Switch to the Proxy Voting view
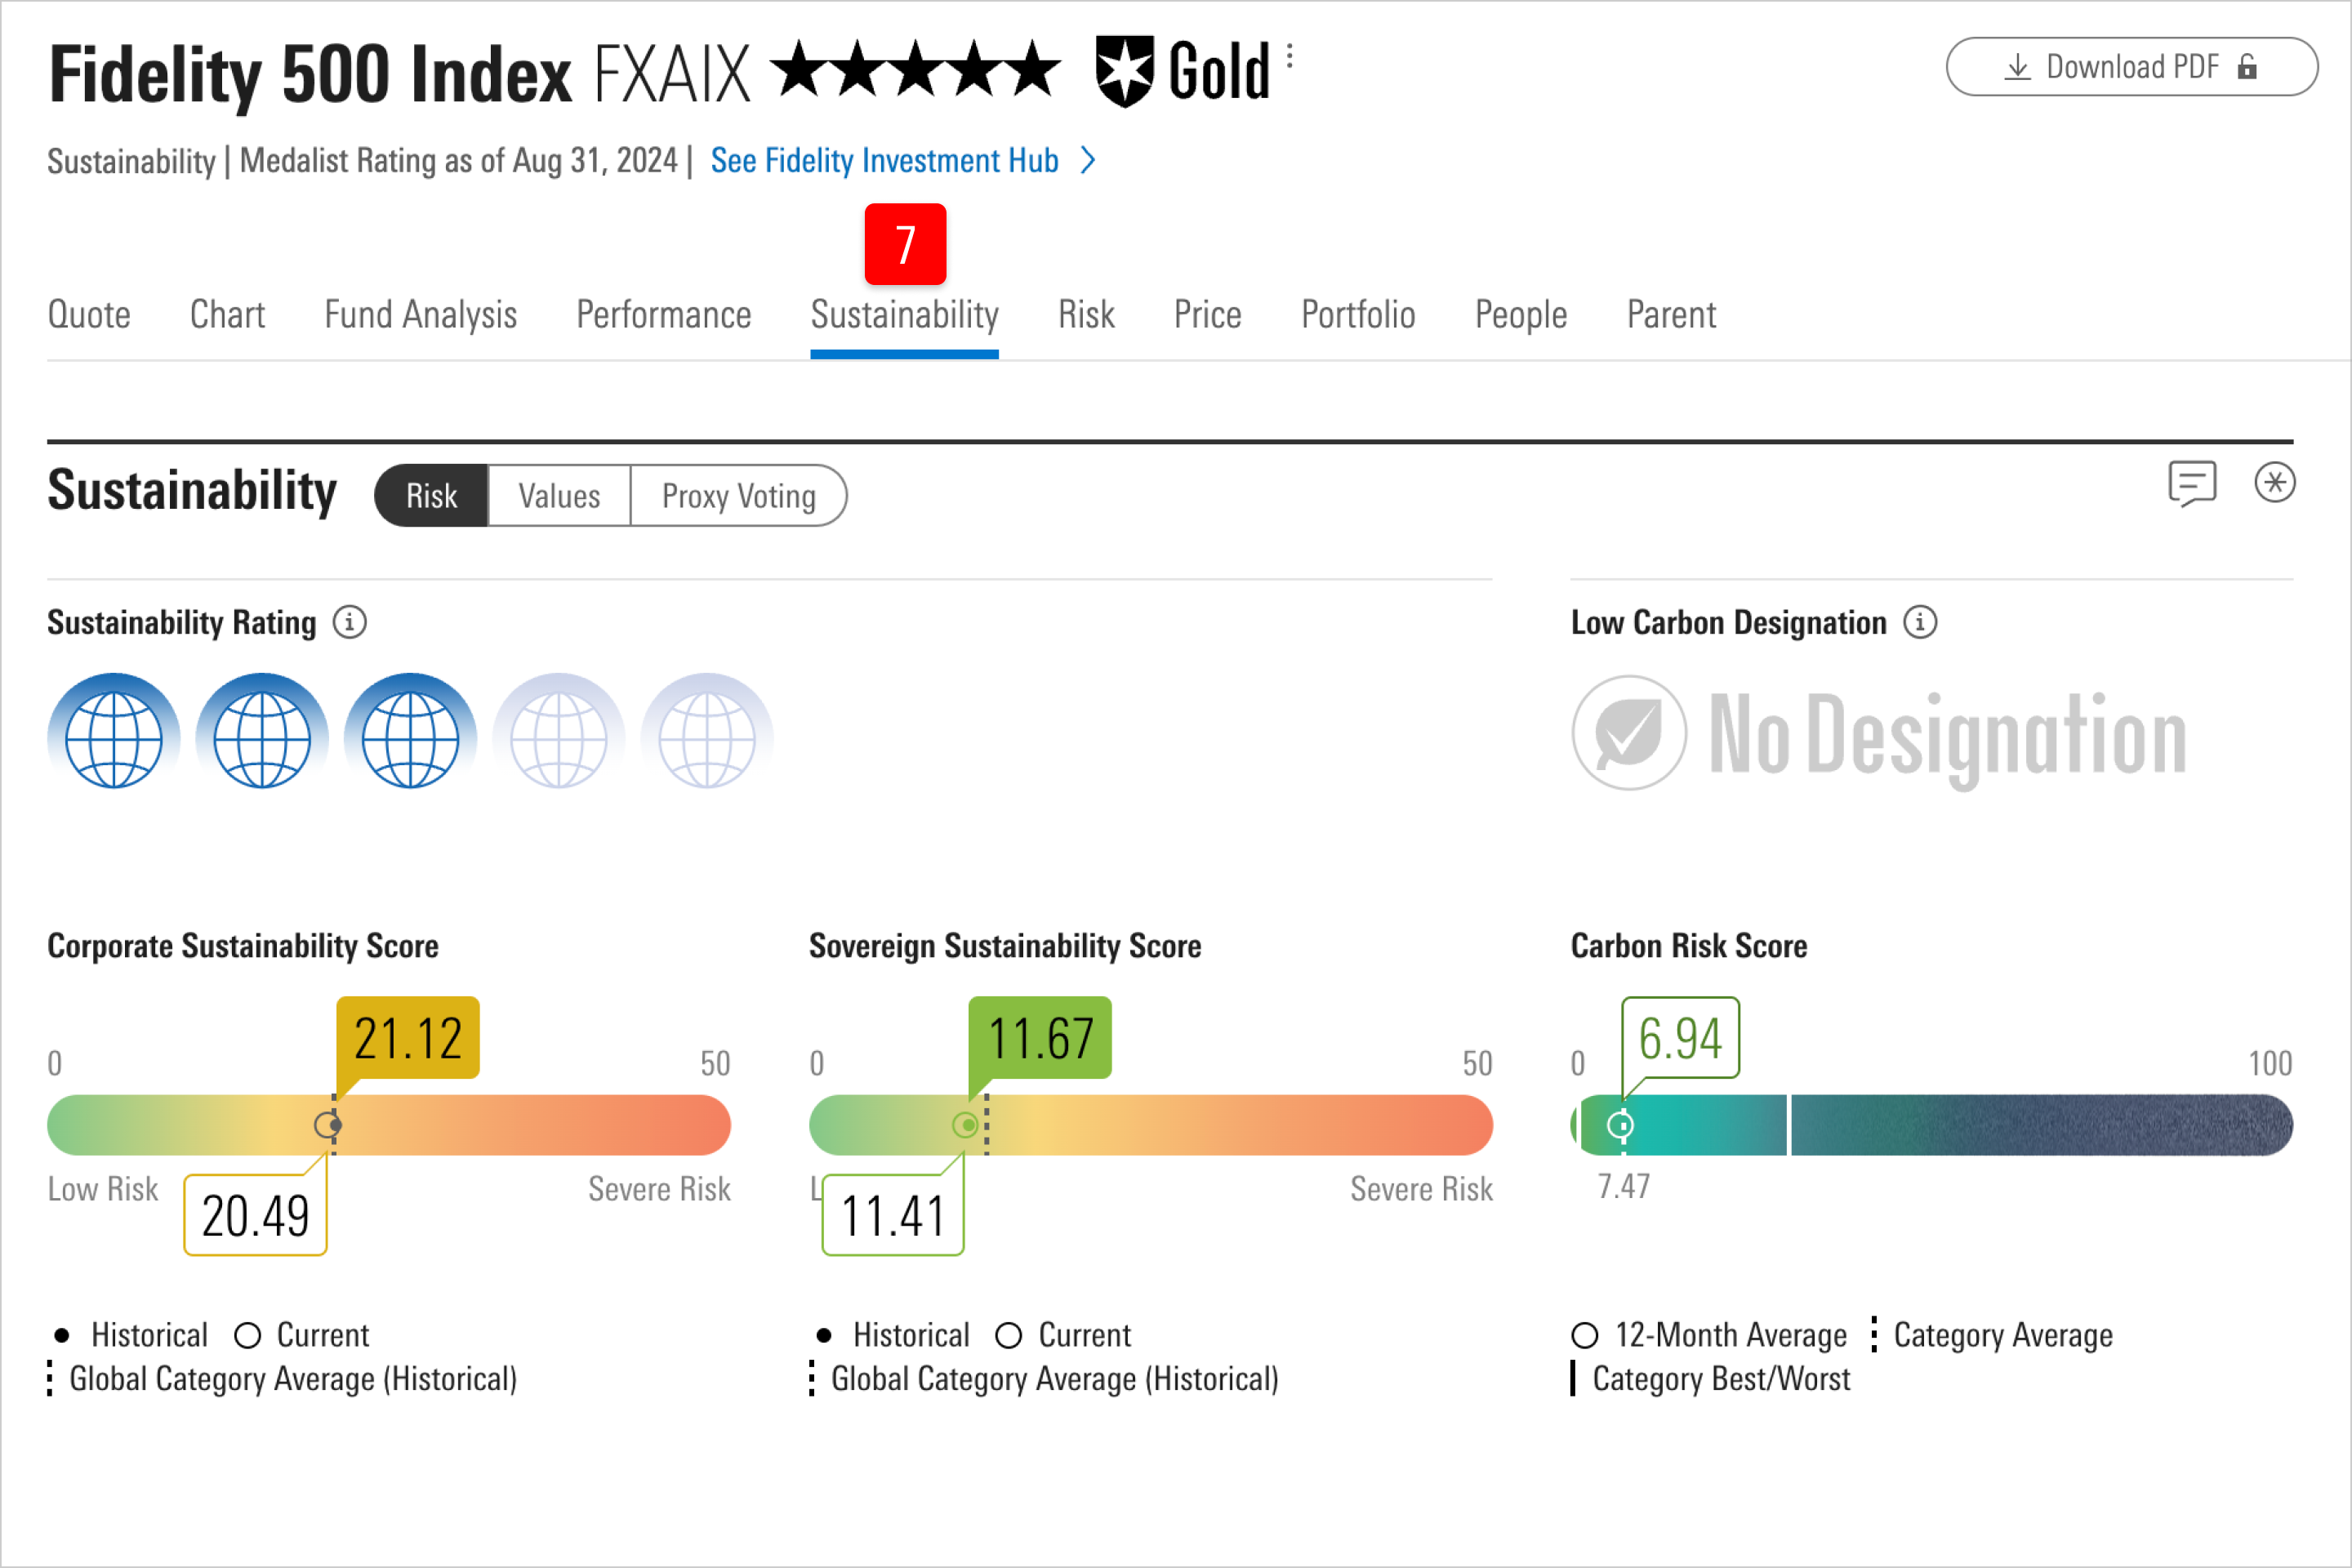The image size is (2352, 1568). [x=738, y=496]
